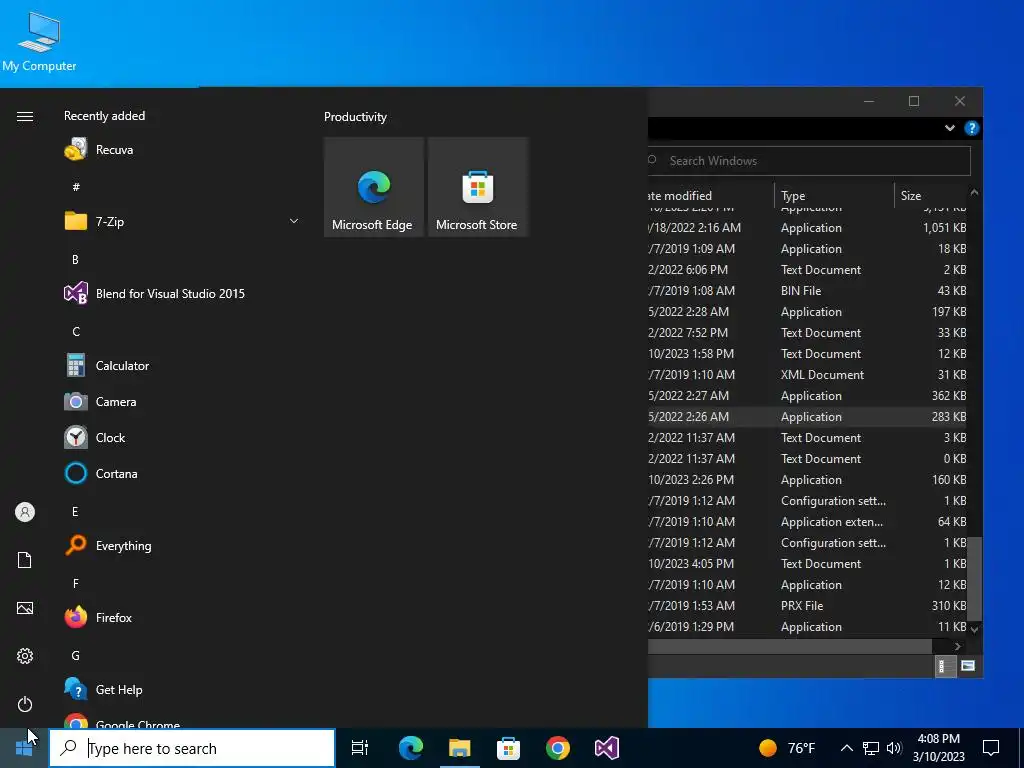Launch Cortana from the app list
This screenshot has width=1024, height=768.
coord(182,473)
